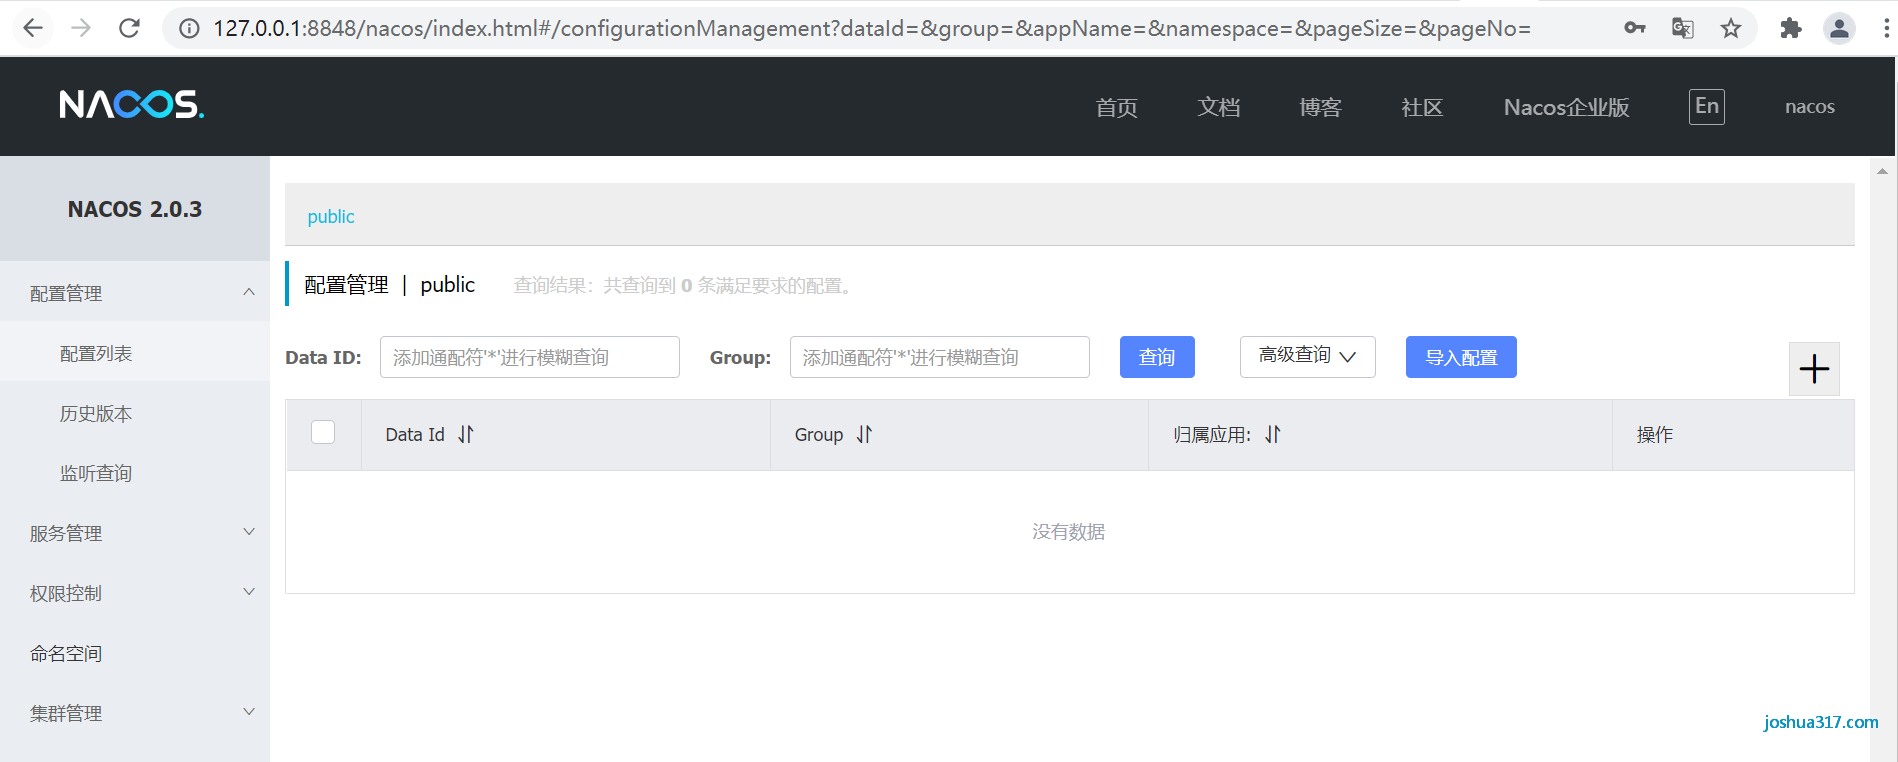
Task: Open 文档 in top navigation
Action: click(1219, 107)
